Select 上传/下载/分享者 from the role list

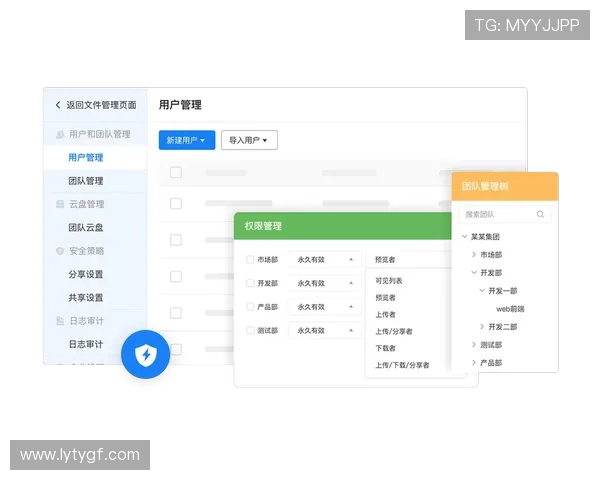click(402, 365)
